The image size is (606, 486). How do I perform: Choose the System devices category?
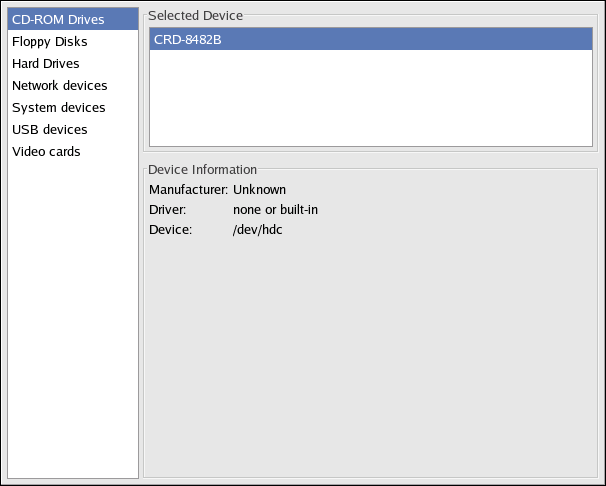tap(58, 108)
